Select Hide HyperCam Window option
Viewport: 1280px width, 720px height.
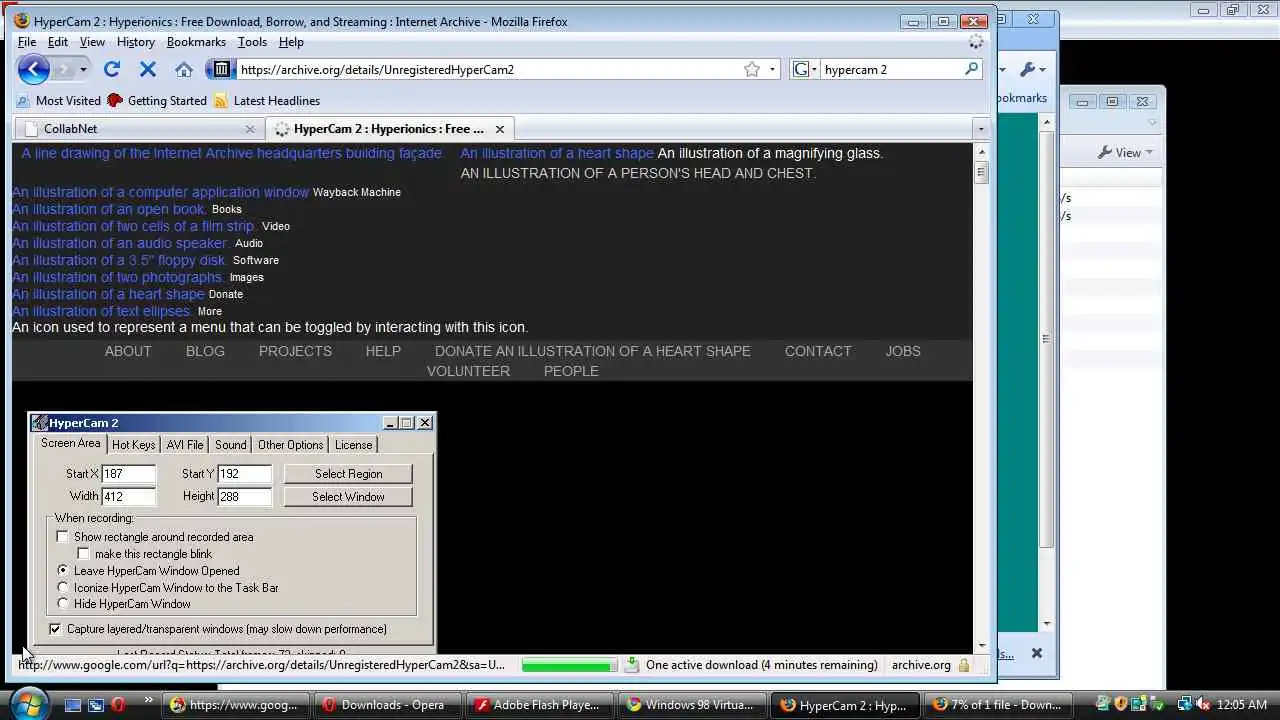coord(63,604)
